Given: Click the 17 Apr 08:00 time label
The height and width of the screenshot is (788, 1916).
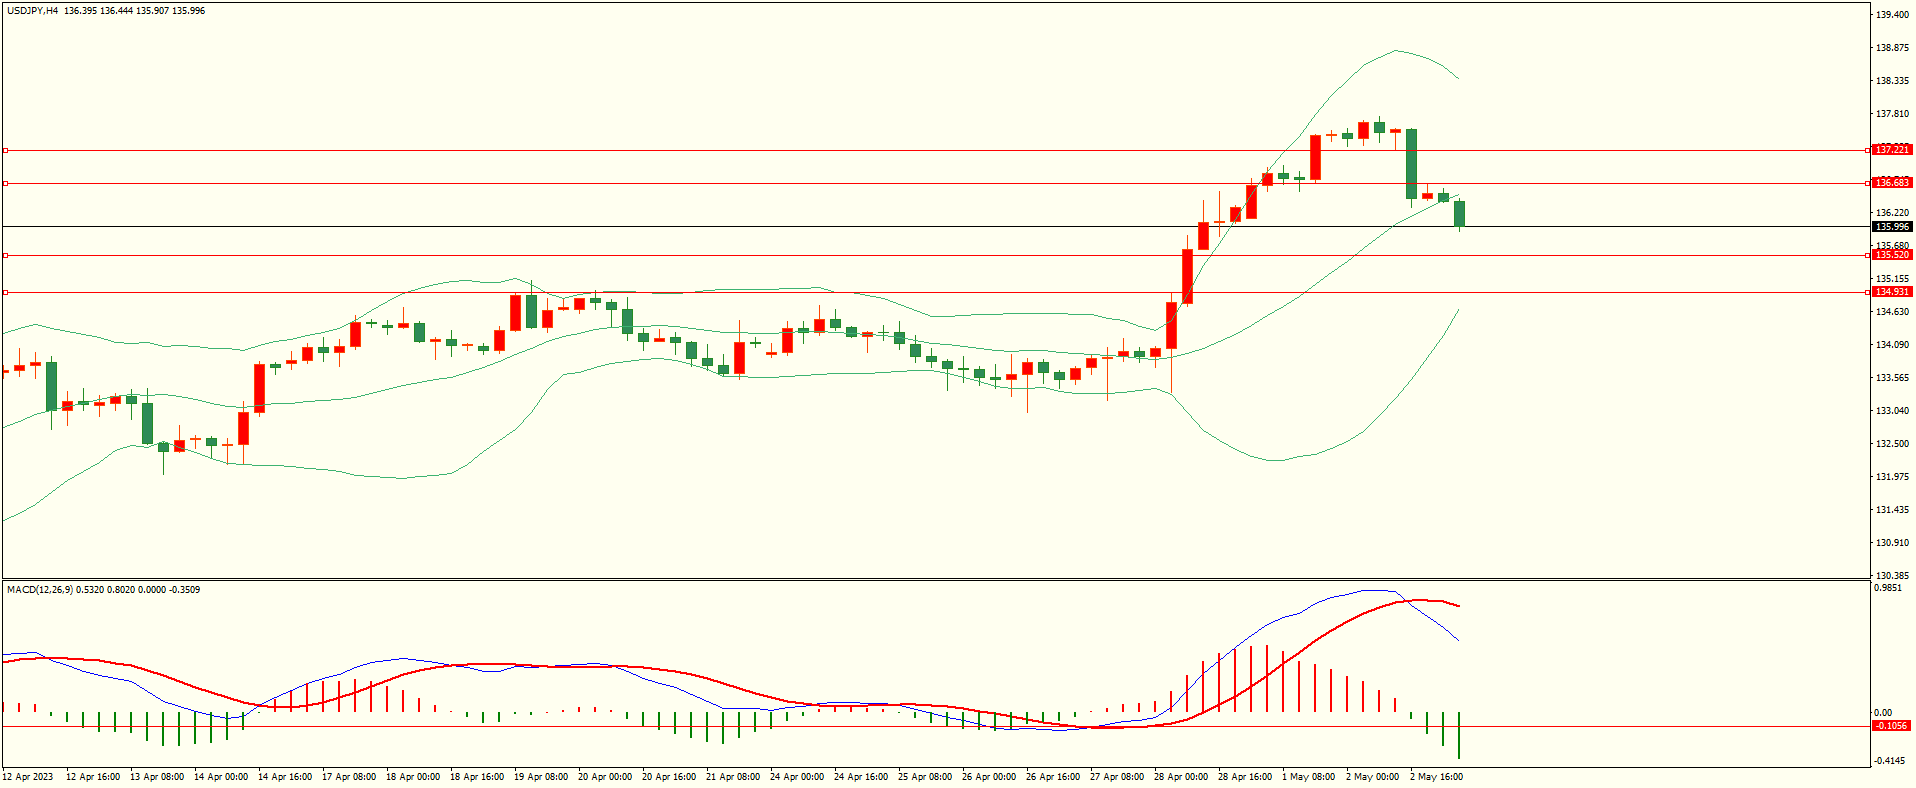Looking at the screenshot, I should pyautogui.click(x=349, y=777).
